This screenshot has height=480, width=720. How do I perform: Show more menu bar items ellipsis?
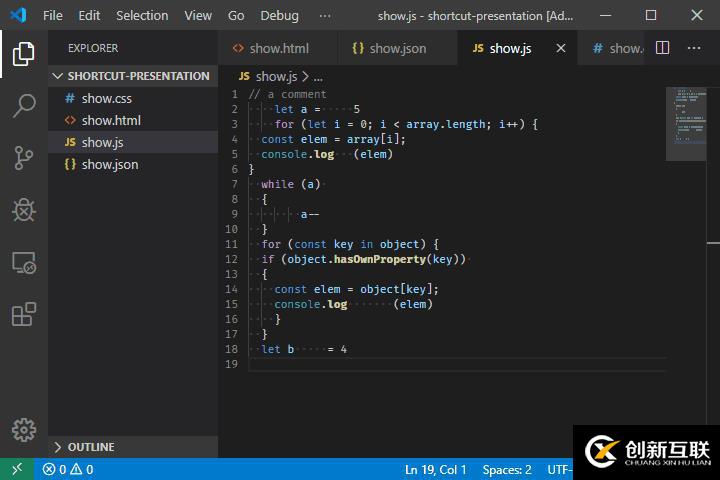tap(325, 16)
